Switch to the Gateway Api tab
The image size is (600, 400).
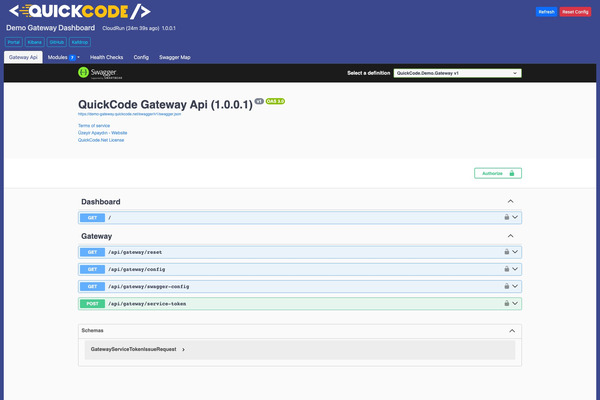(x=23, y=57)
